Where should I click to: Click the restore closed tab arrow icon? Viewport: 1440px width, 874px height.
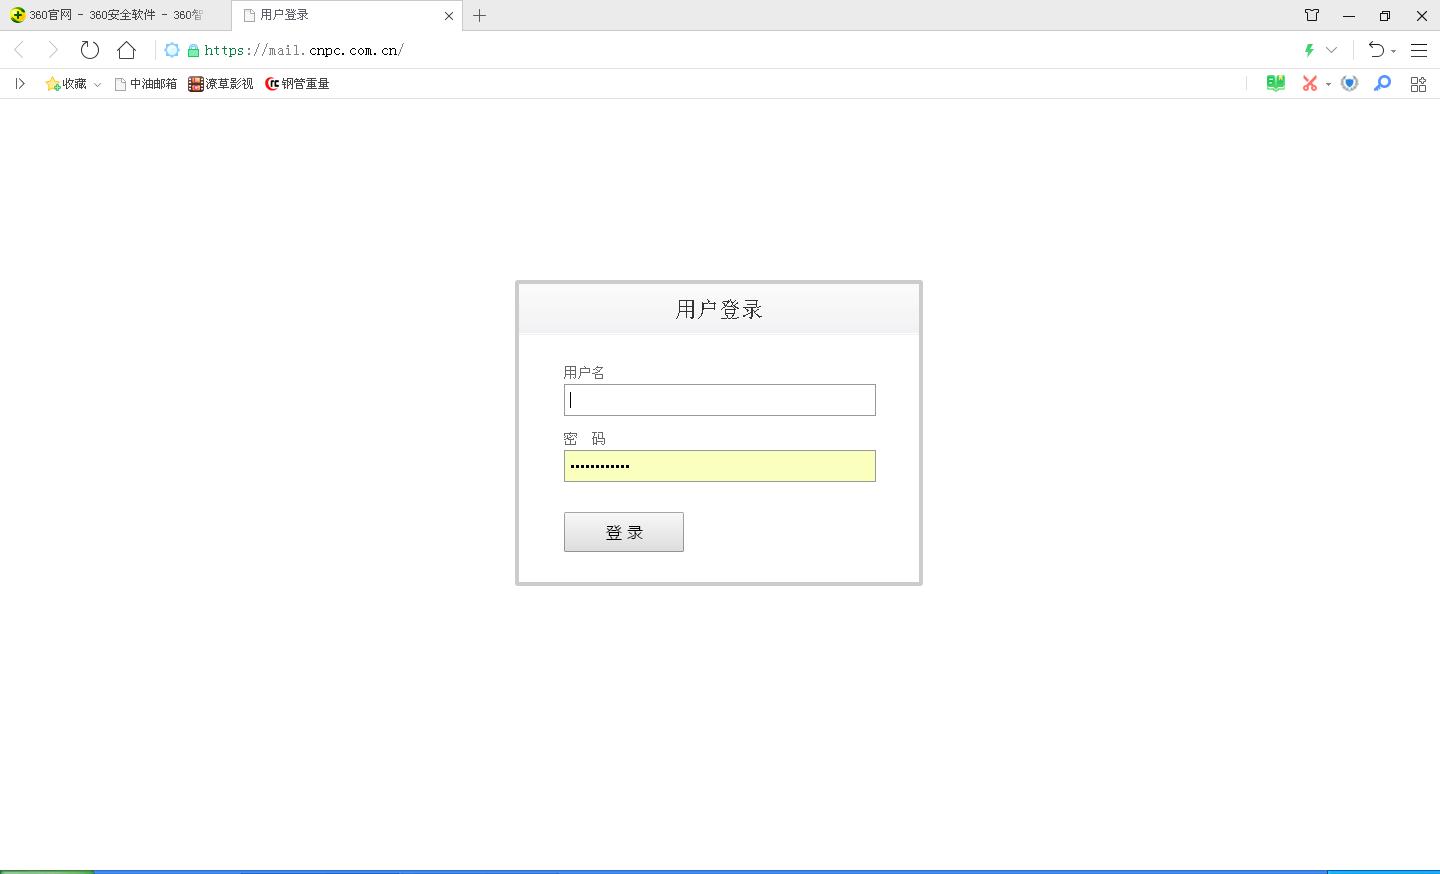tap(1377, 50)
